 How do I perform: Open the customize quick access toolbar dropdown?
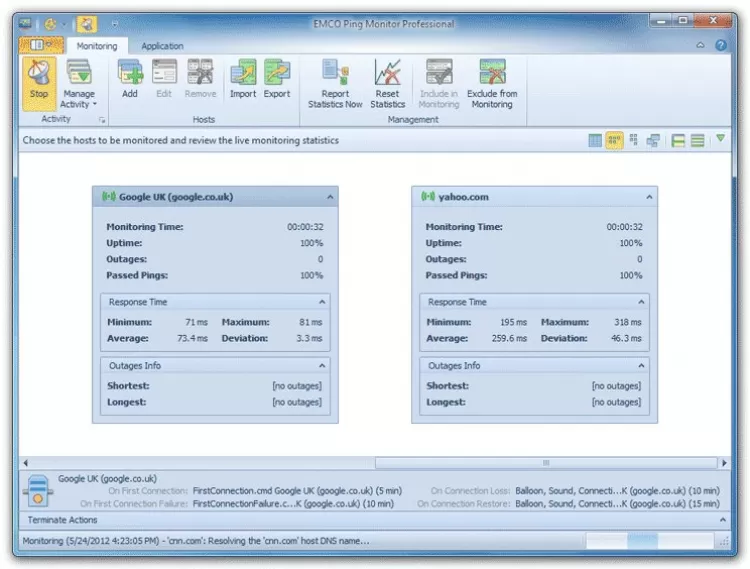click(114, 23)
